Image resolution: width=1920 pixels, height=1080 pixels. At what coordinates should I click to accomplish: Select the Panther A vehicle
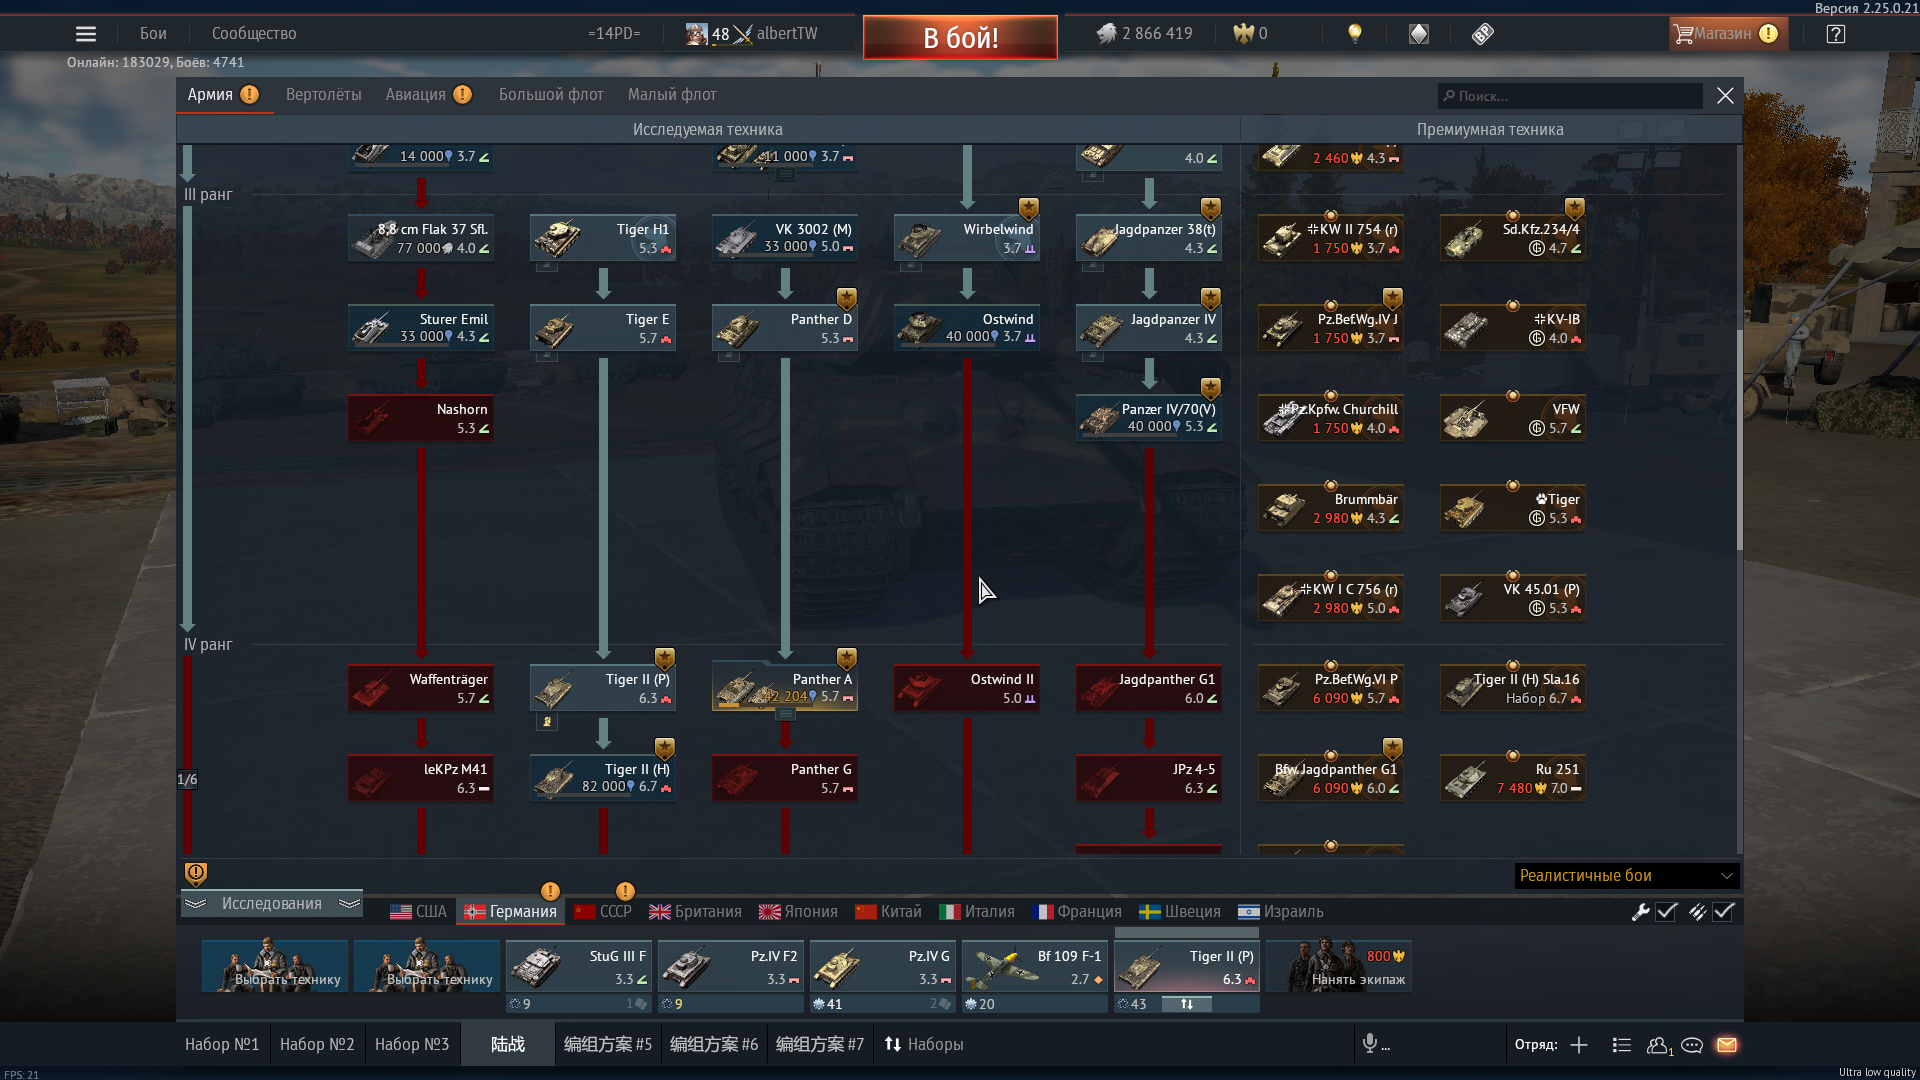tap(785, 688)
